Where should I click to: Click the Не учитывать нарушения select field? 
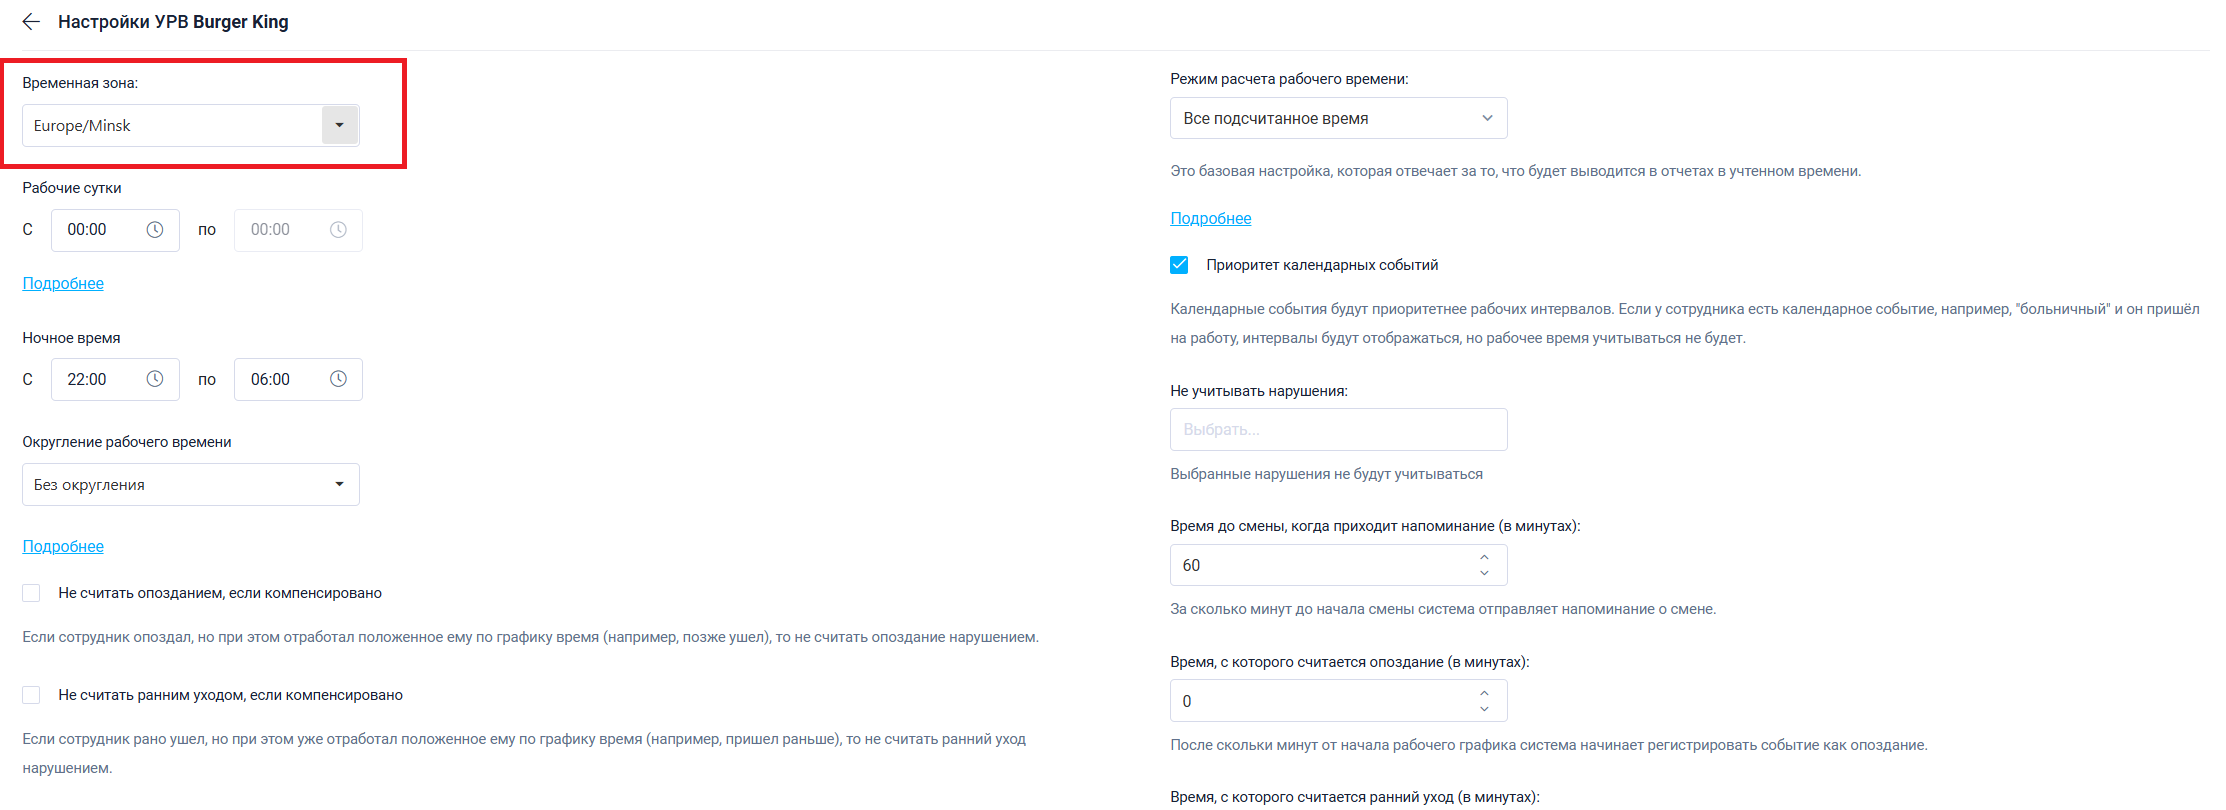click(1338, 430)
